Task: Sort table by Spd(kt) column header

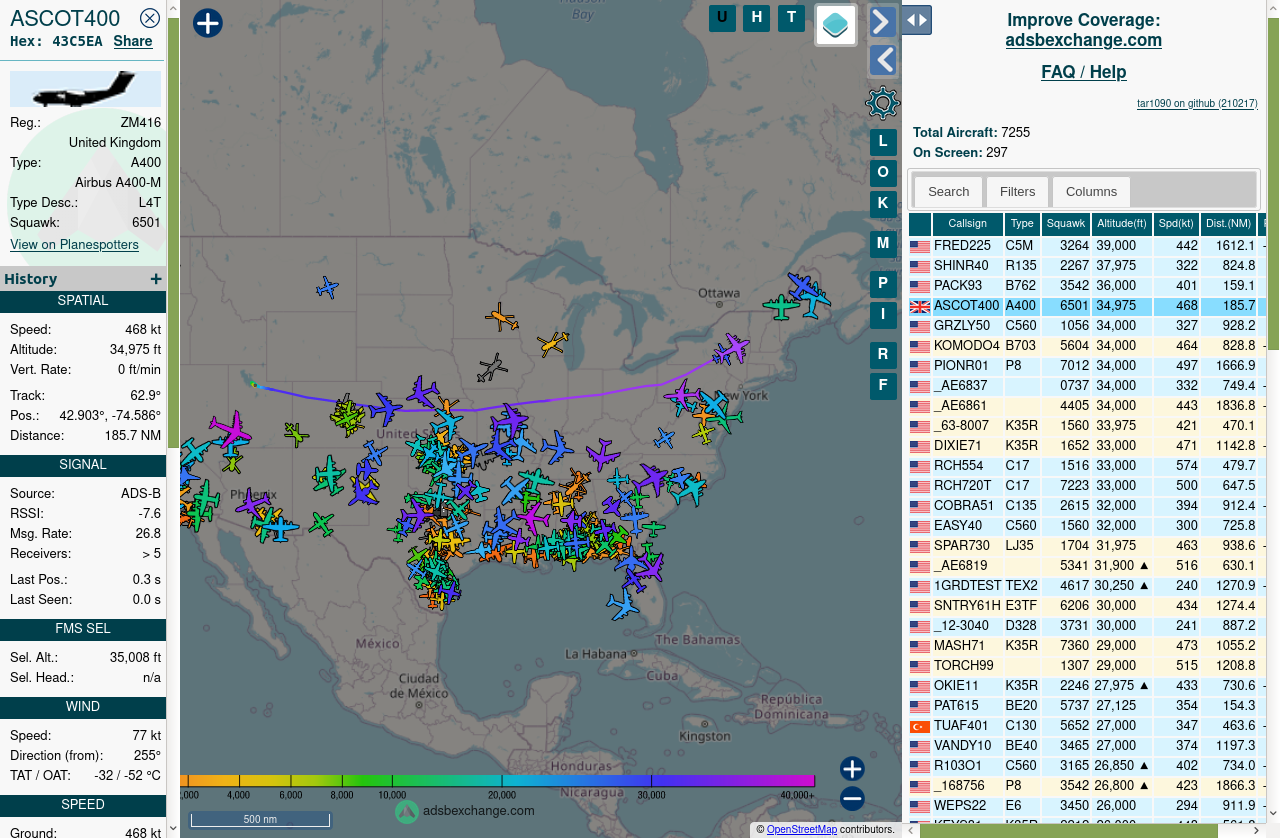Action: [1175, 223]
